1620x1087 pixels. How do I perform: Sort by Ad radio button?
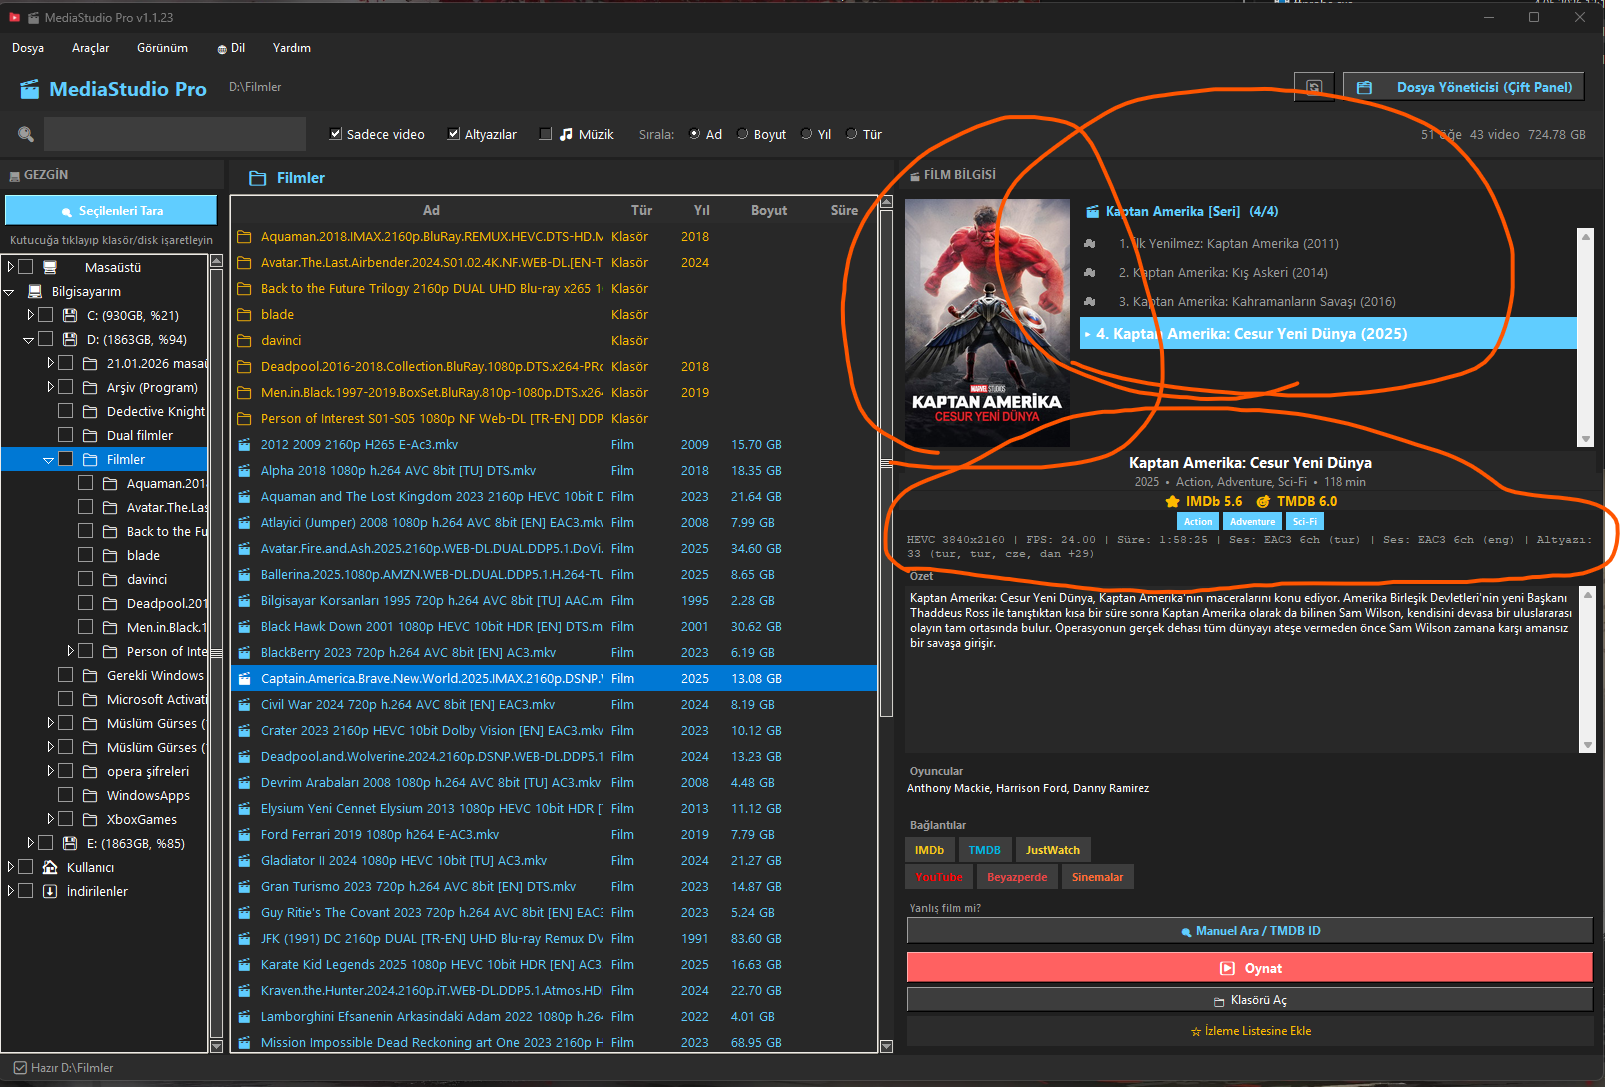[x=695, y=134]
